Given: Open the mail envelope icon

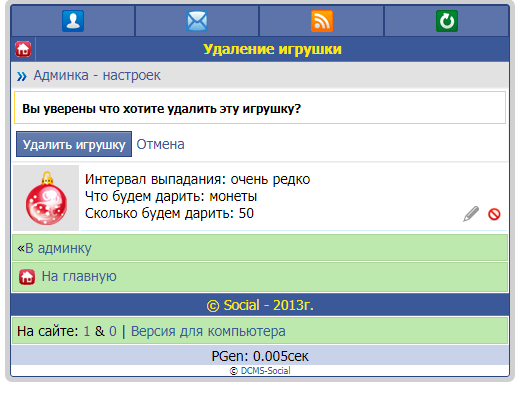Looking at the screenshot, I should (197, 21).
